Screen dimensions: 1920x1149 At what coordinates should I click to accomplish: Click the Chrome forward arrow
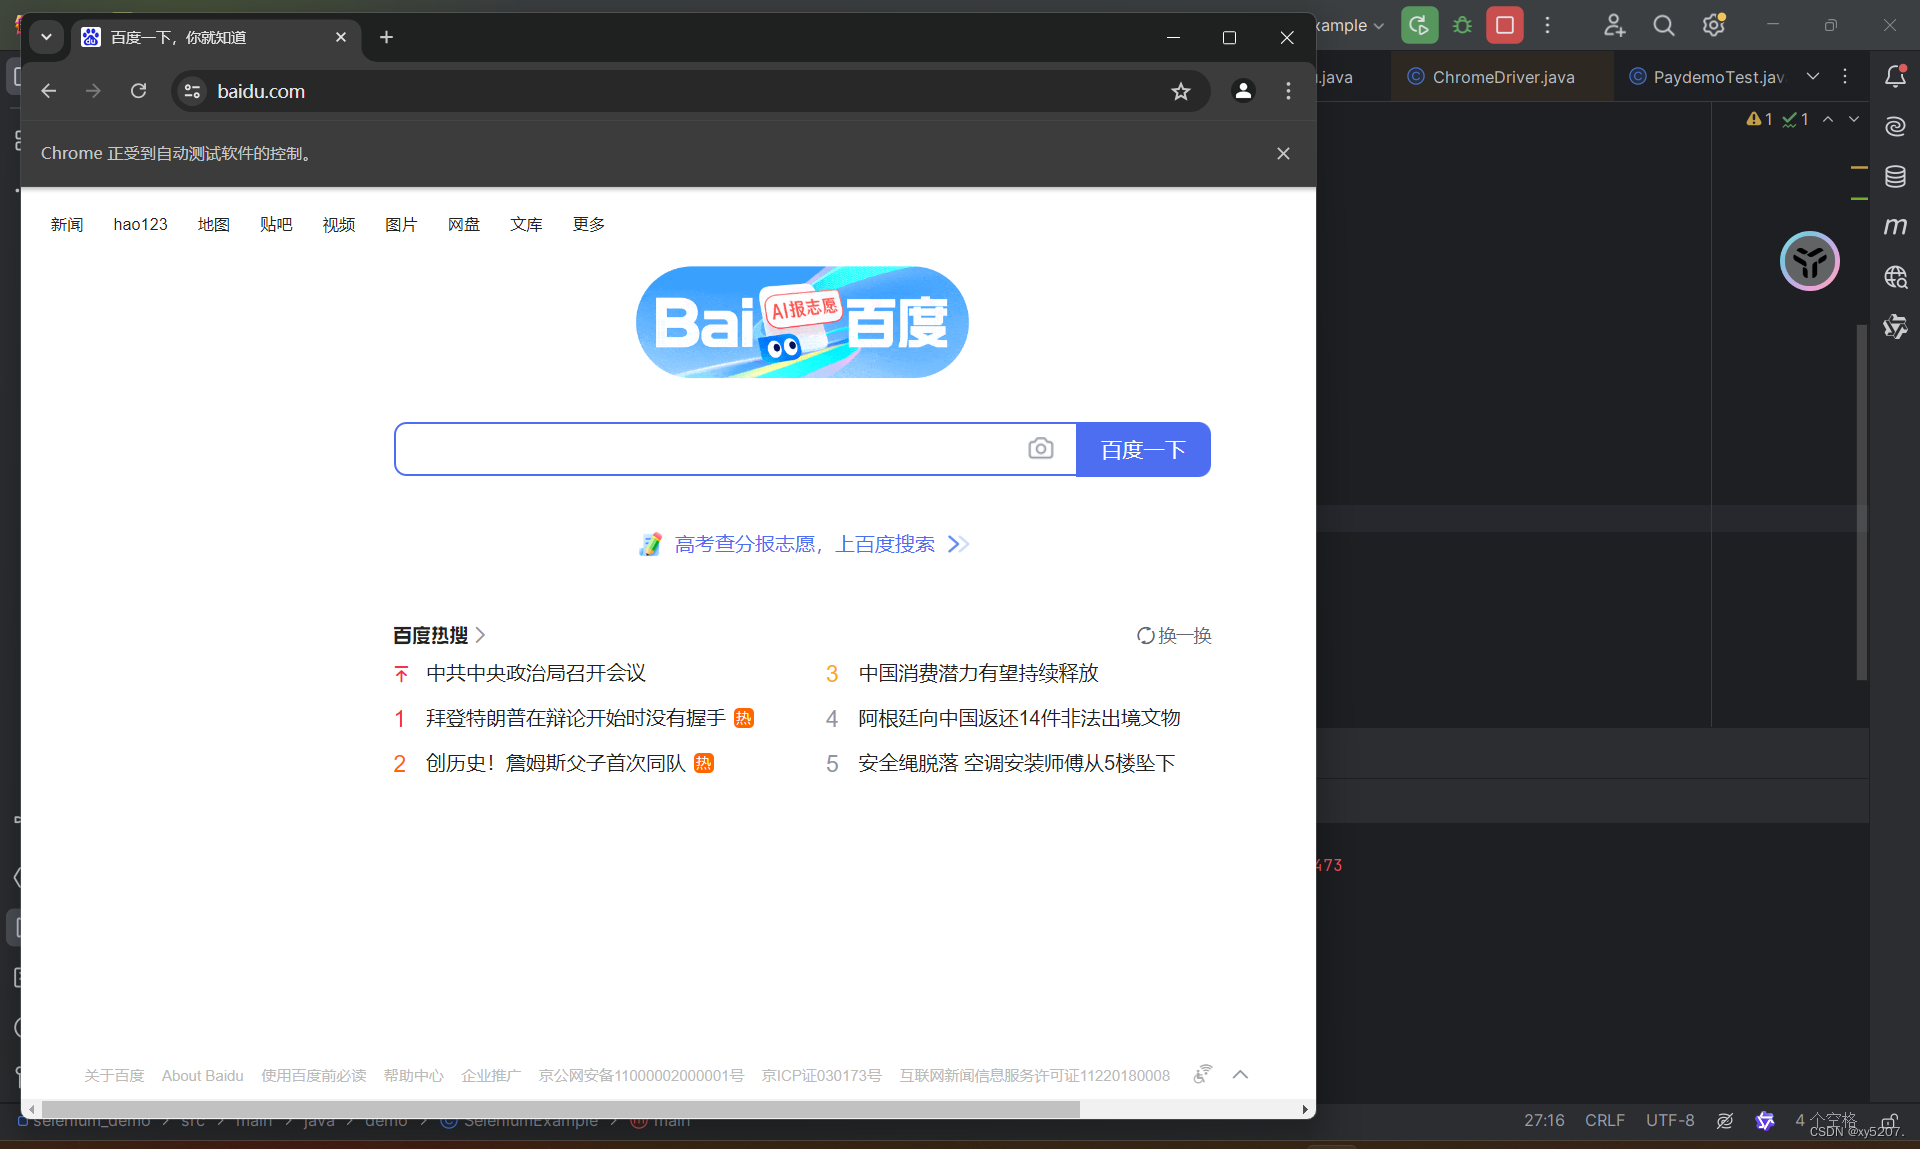(93, 91)
